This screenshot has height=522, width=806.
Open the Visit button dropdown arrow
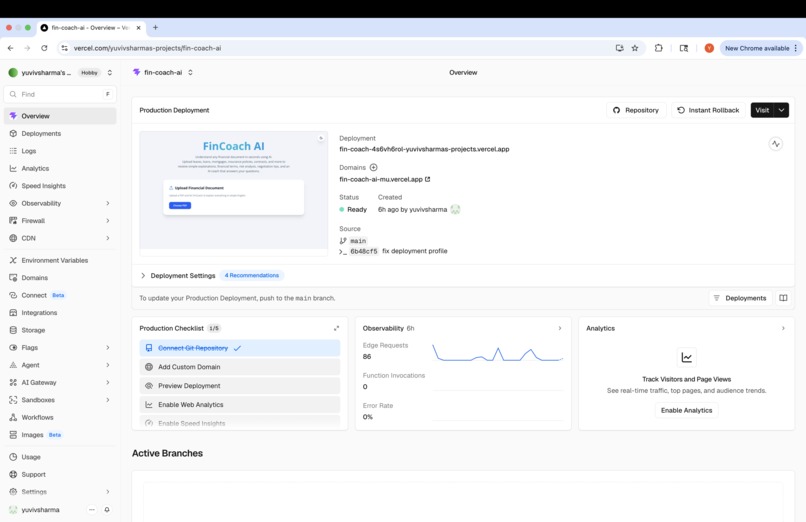pyautogui.click(x=781, y=110)
